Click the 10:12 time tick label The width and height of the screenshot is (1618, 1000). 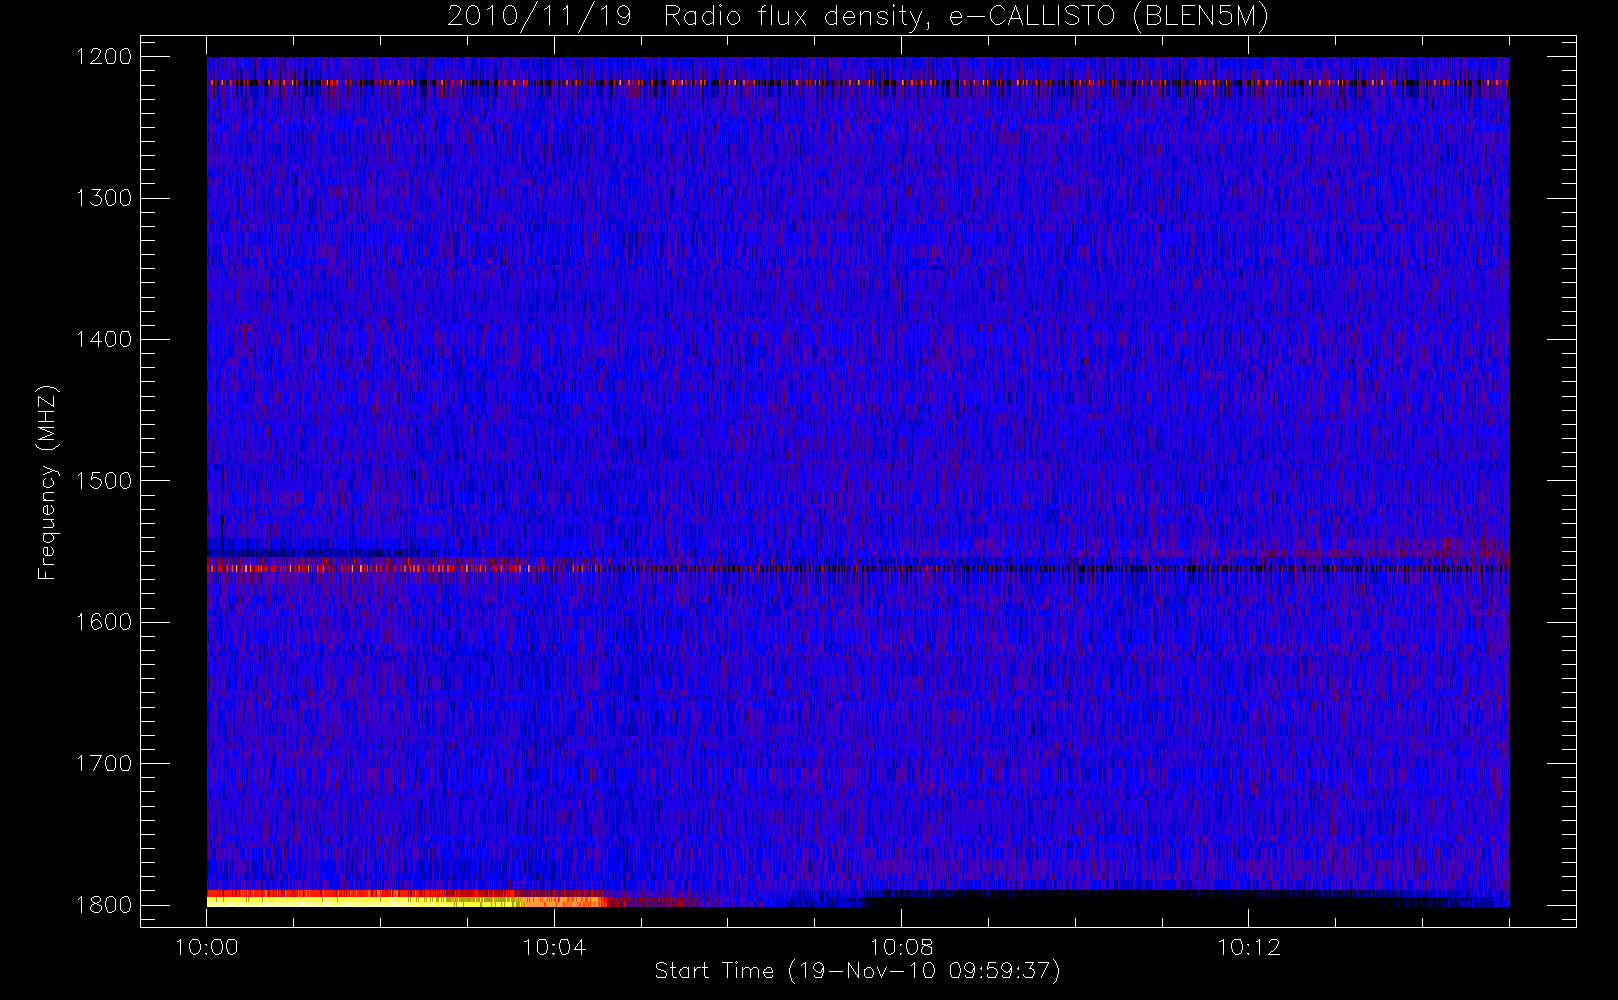point(1248,947)
